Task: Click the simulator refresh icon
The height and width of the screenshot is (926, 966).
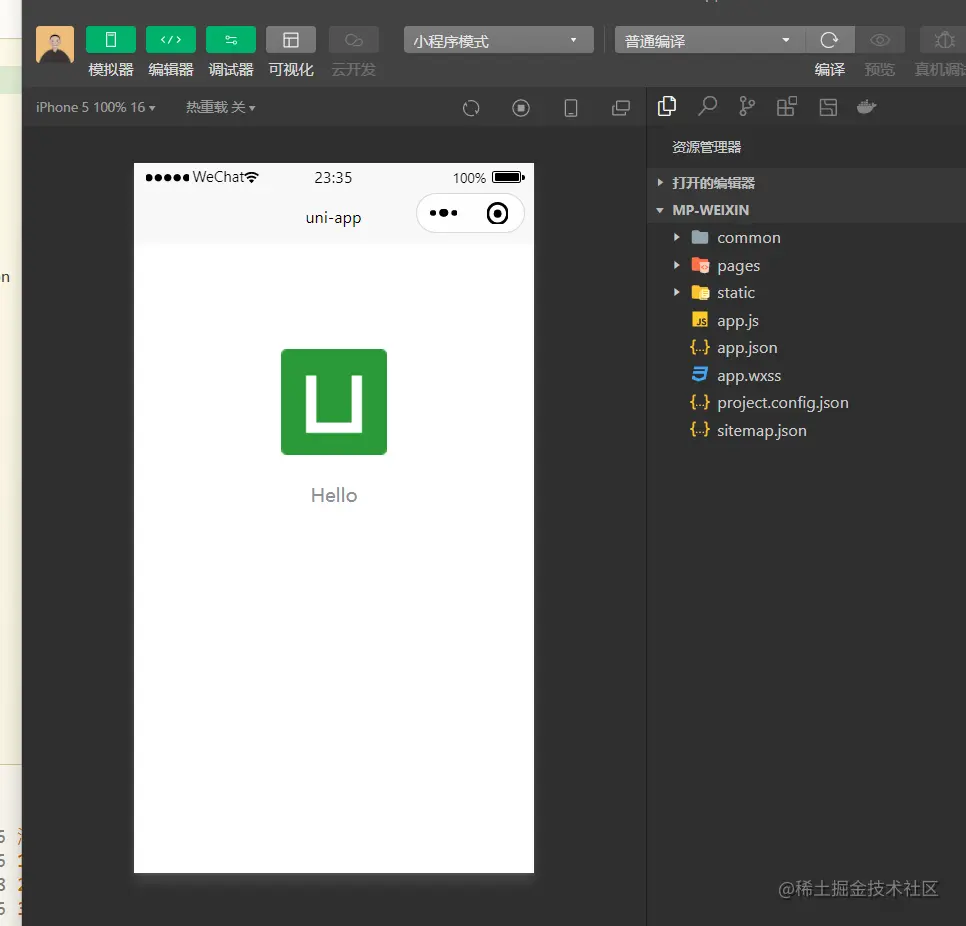Action: [x=471, y=108]
